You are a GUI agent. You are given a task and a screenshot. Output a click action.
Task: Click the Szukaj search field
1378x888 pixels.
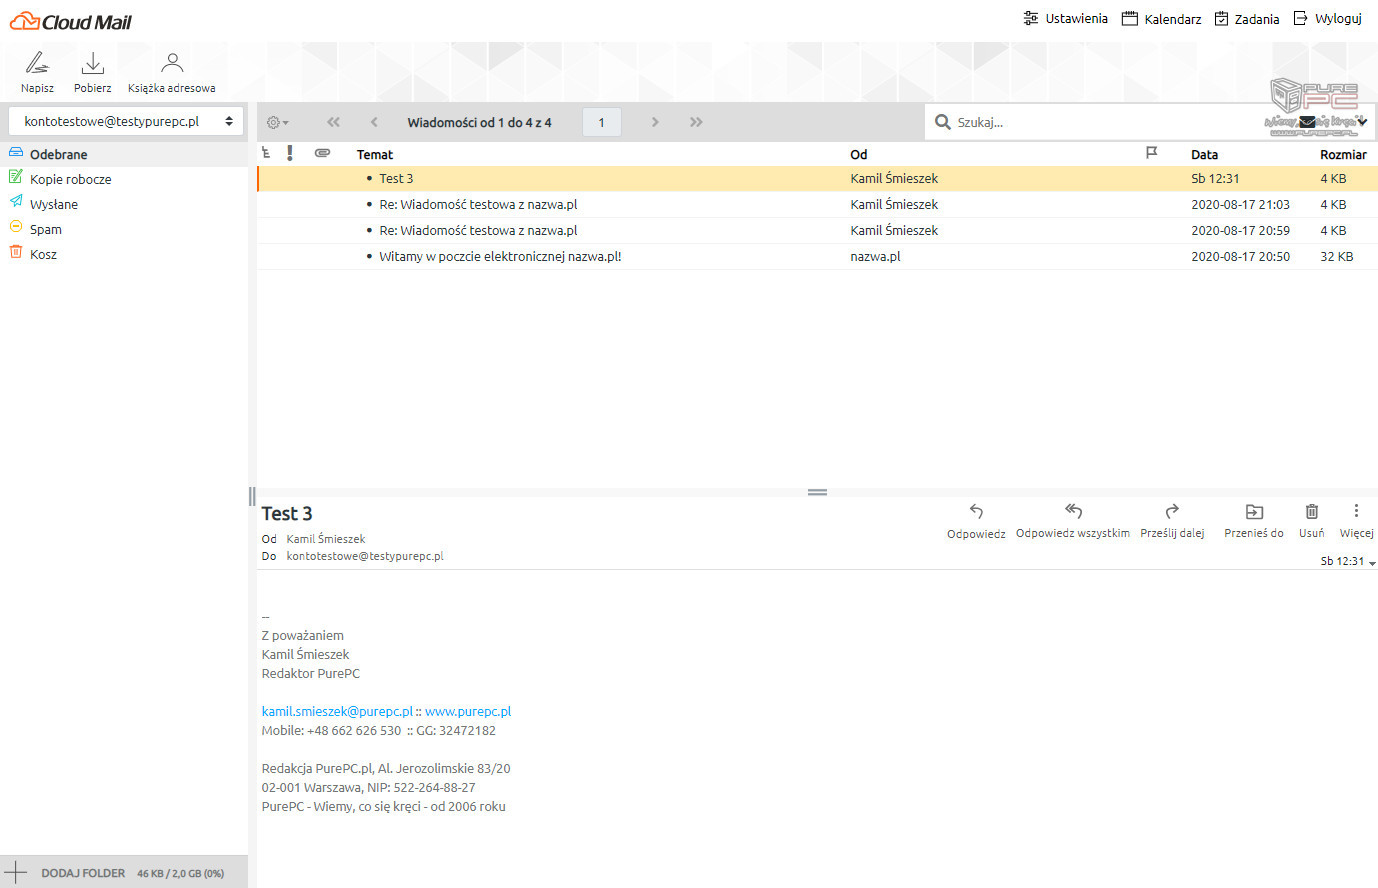coord(1100,122)
